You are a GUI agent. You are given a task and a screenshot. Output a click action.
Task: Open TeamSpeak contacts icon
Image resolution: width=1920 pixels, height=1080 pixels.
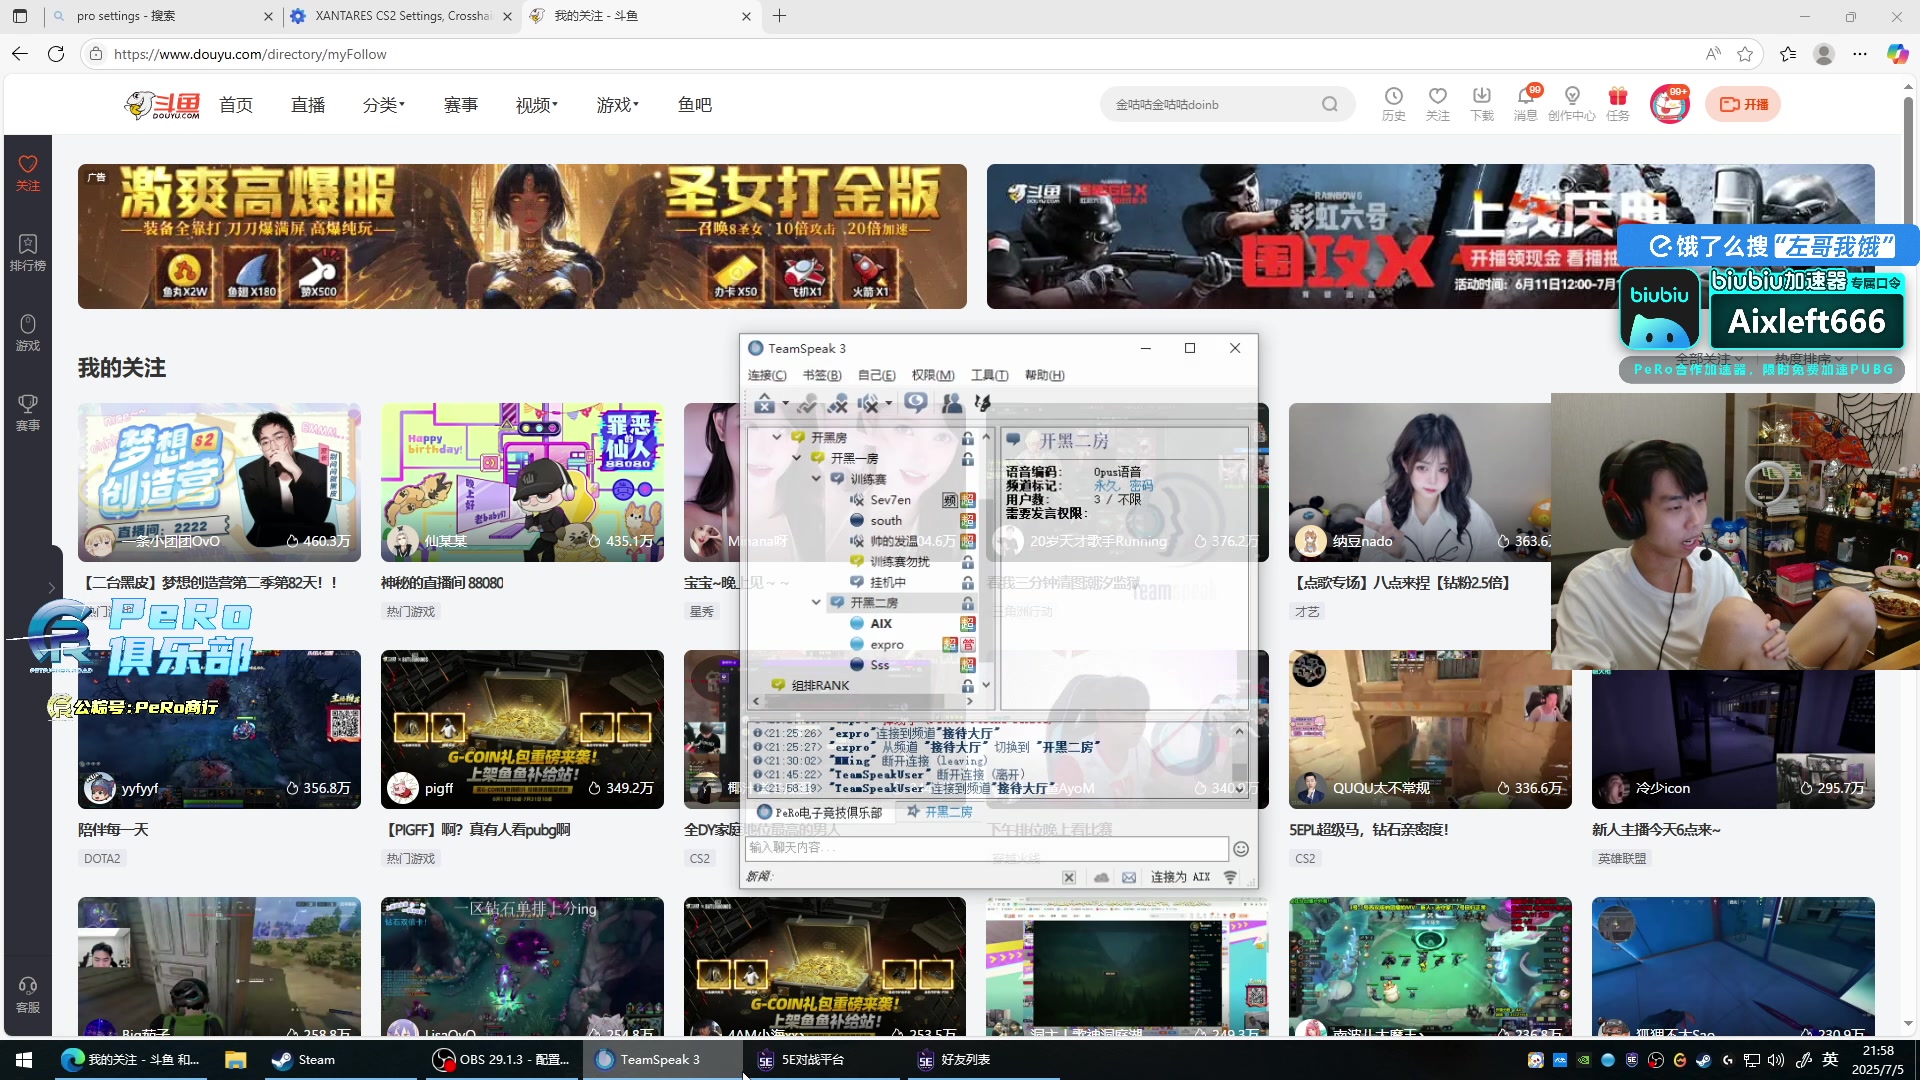pos(952,403)
